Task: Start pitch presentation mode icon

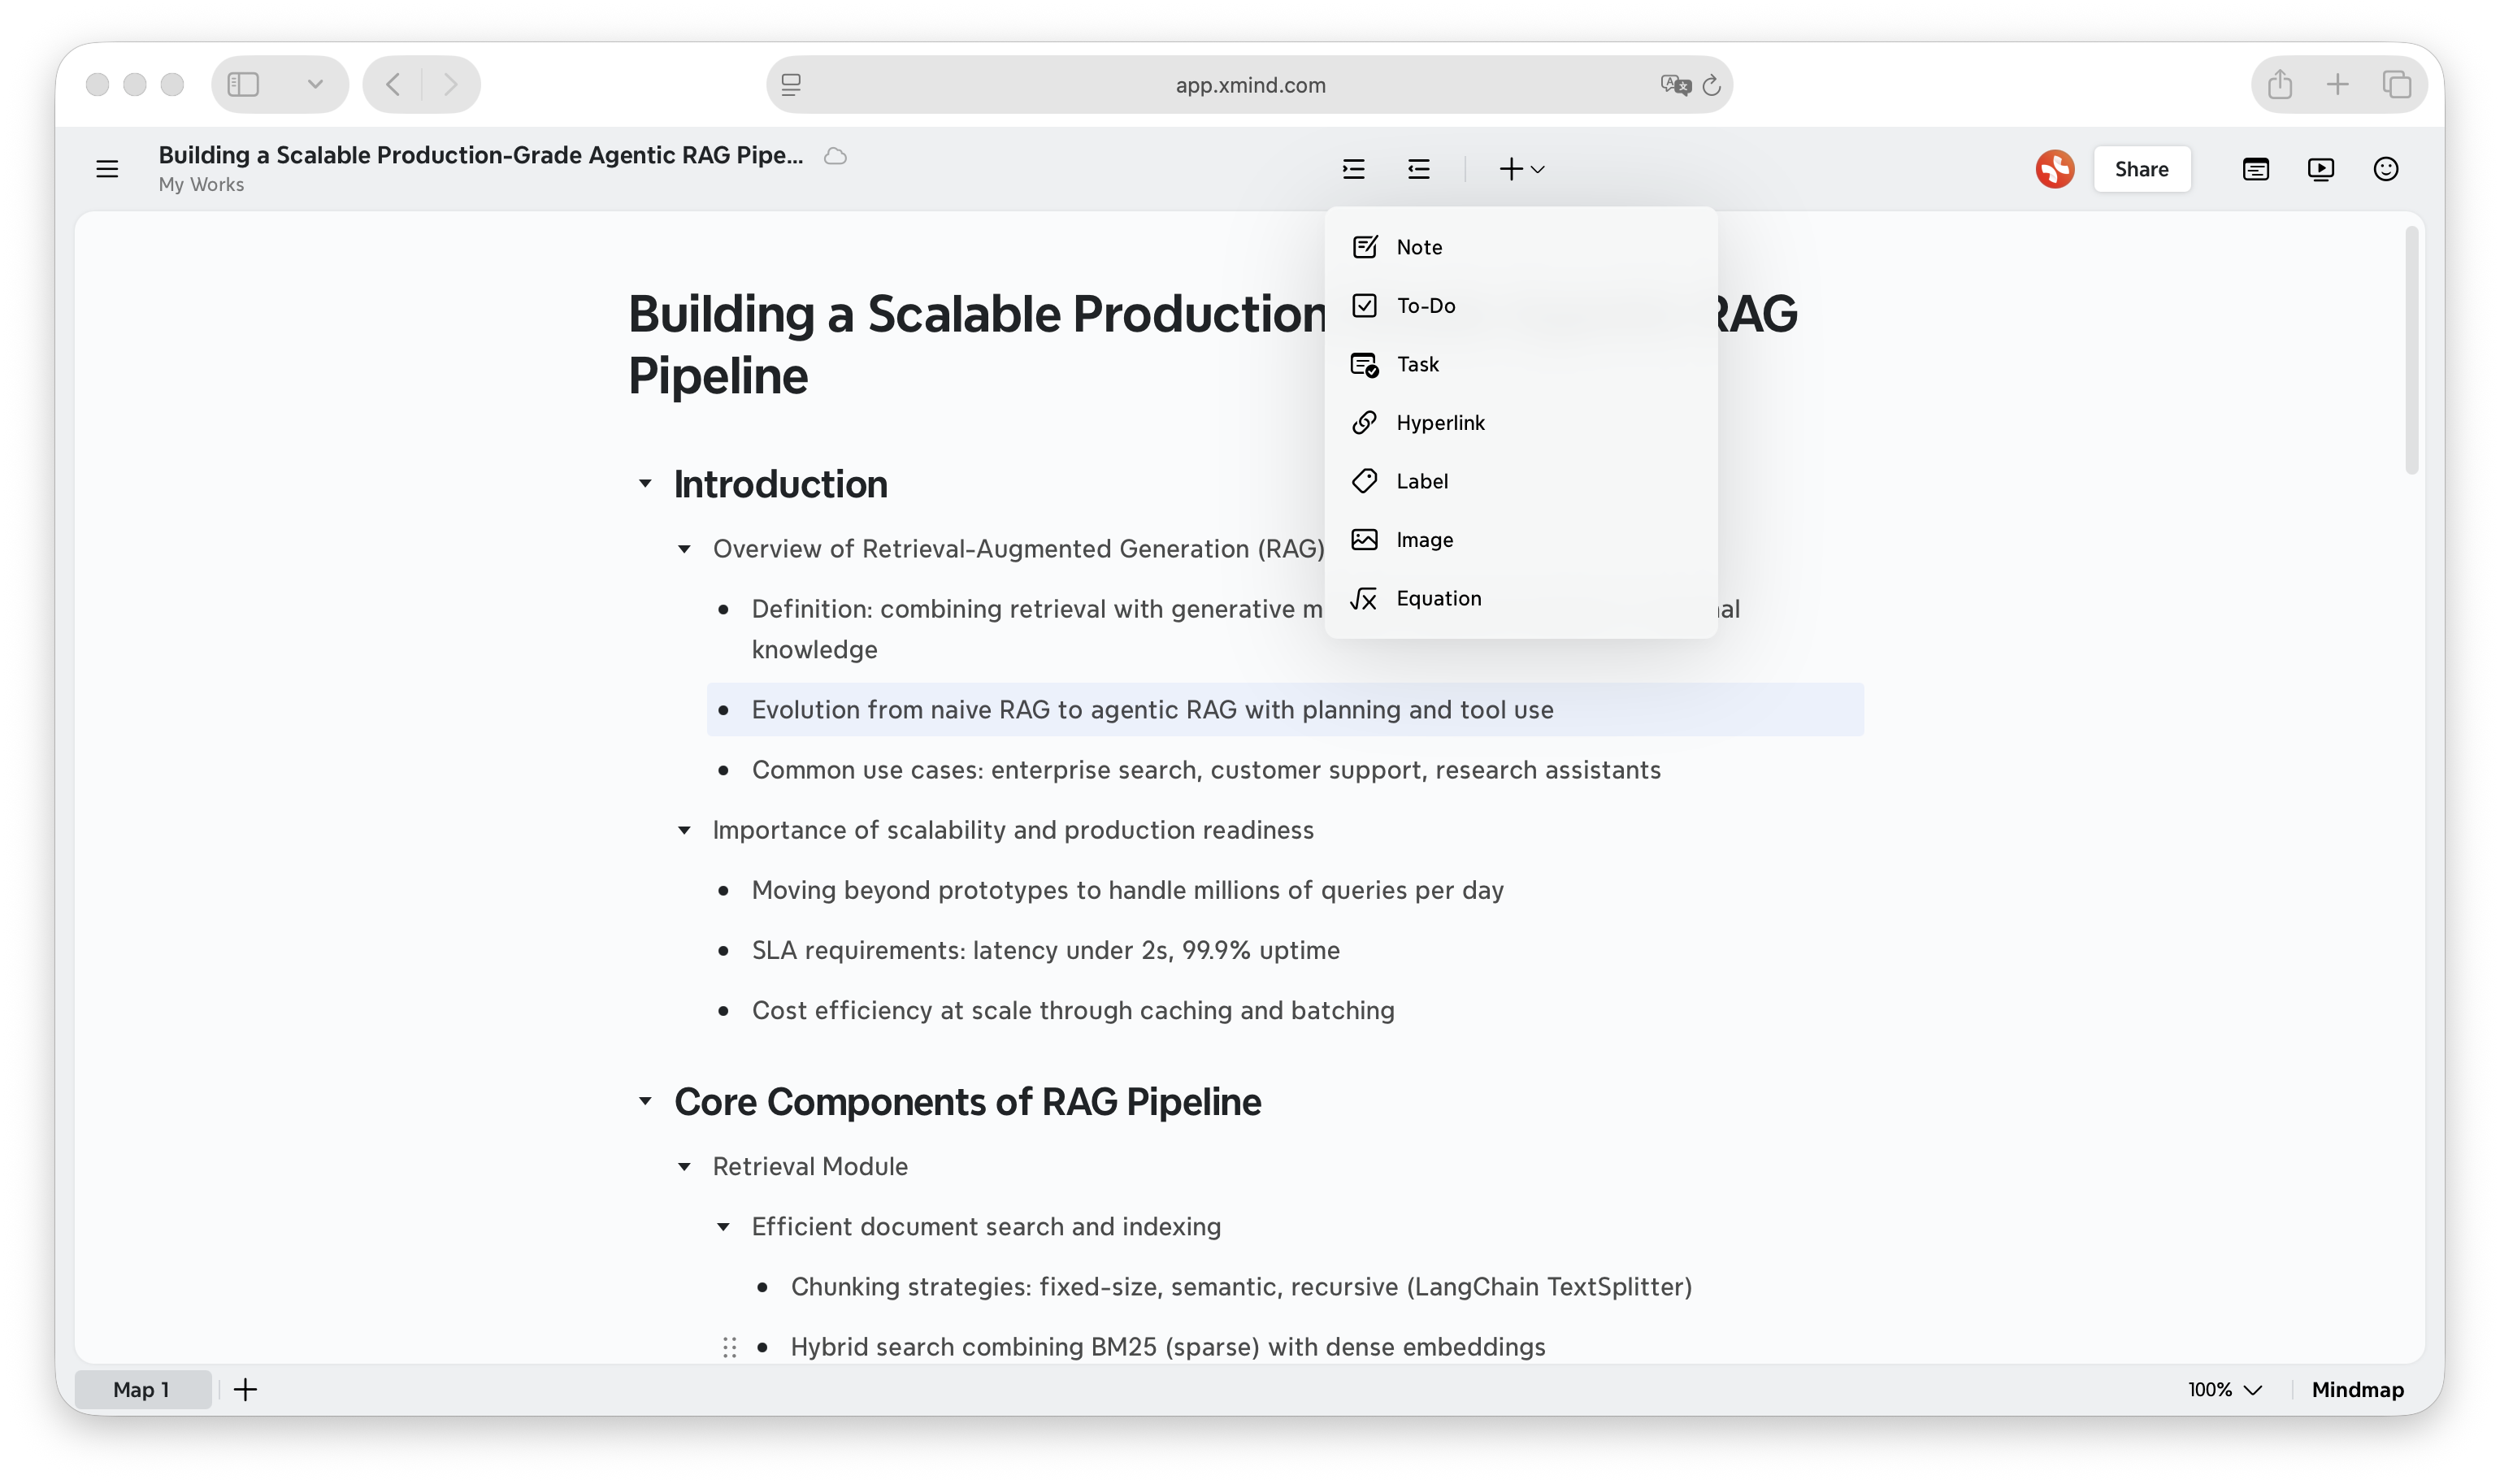Action: (2320, 169)
